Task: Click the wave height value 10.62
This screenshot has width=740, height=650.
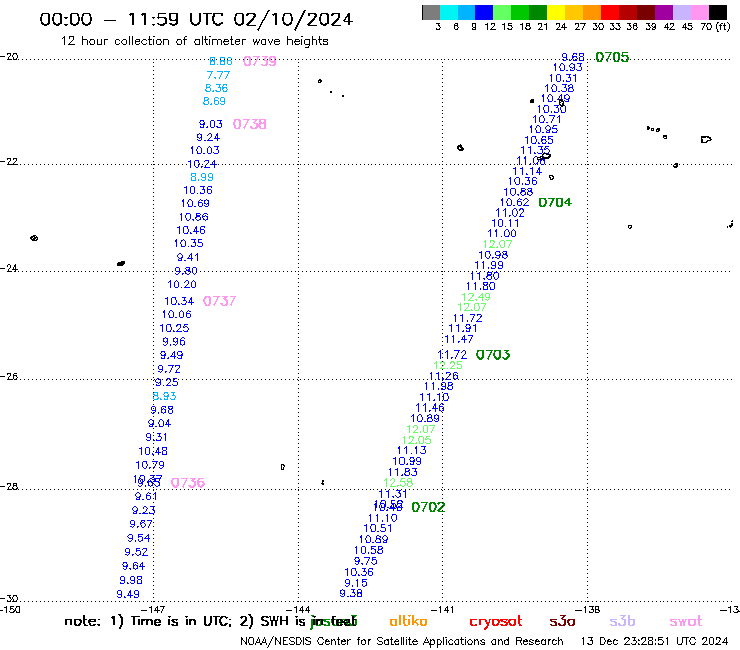Action: click(x=514, y=203)
